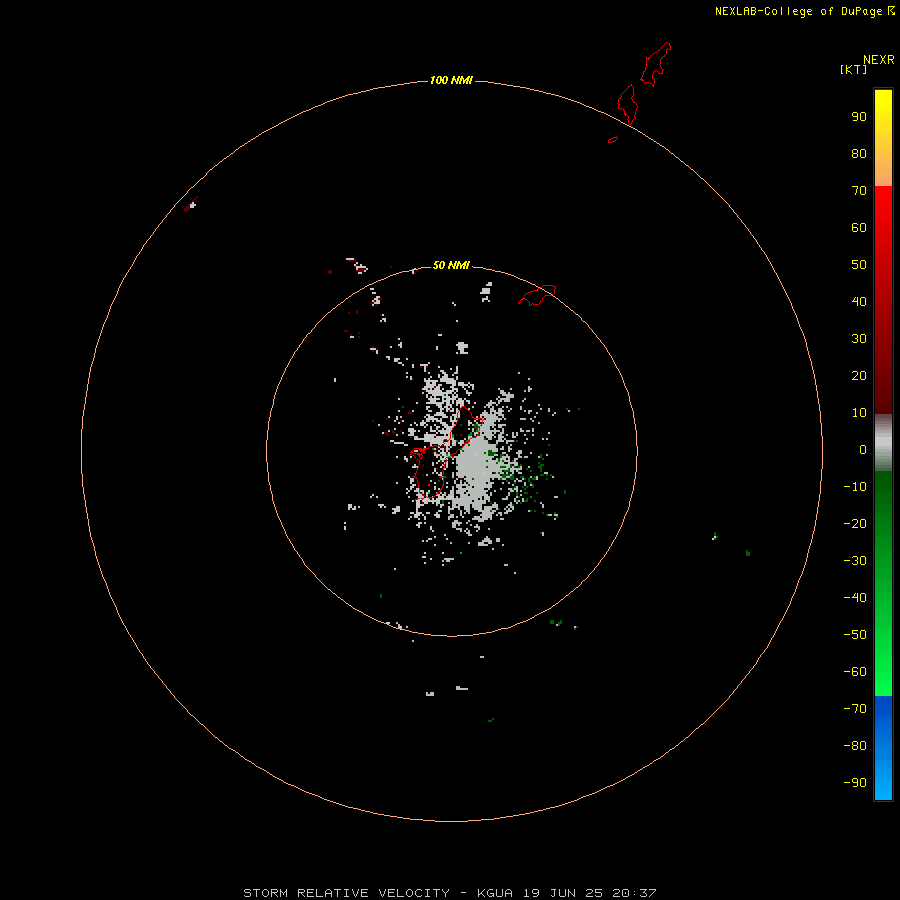The image size is (900, 900).
Task: Click the 80 value on the velocity scale
Action: pyautogui.click(x=859, y=153)
